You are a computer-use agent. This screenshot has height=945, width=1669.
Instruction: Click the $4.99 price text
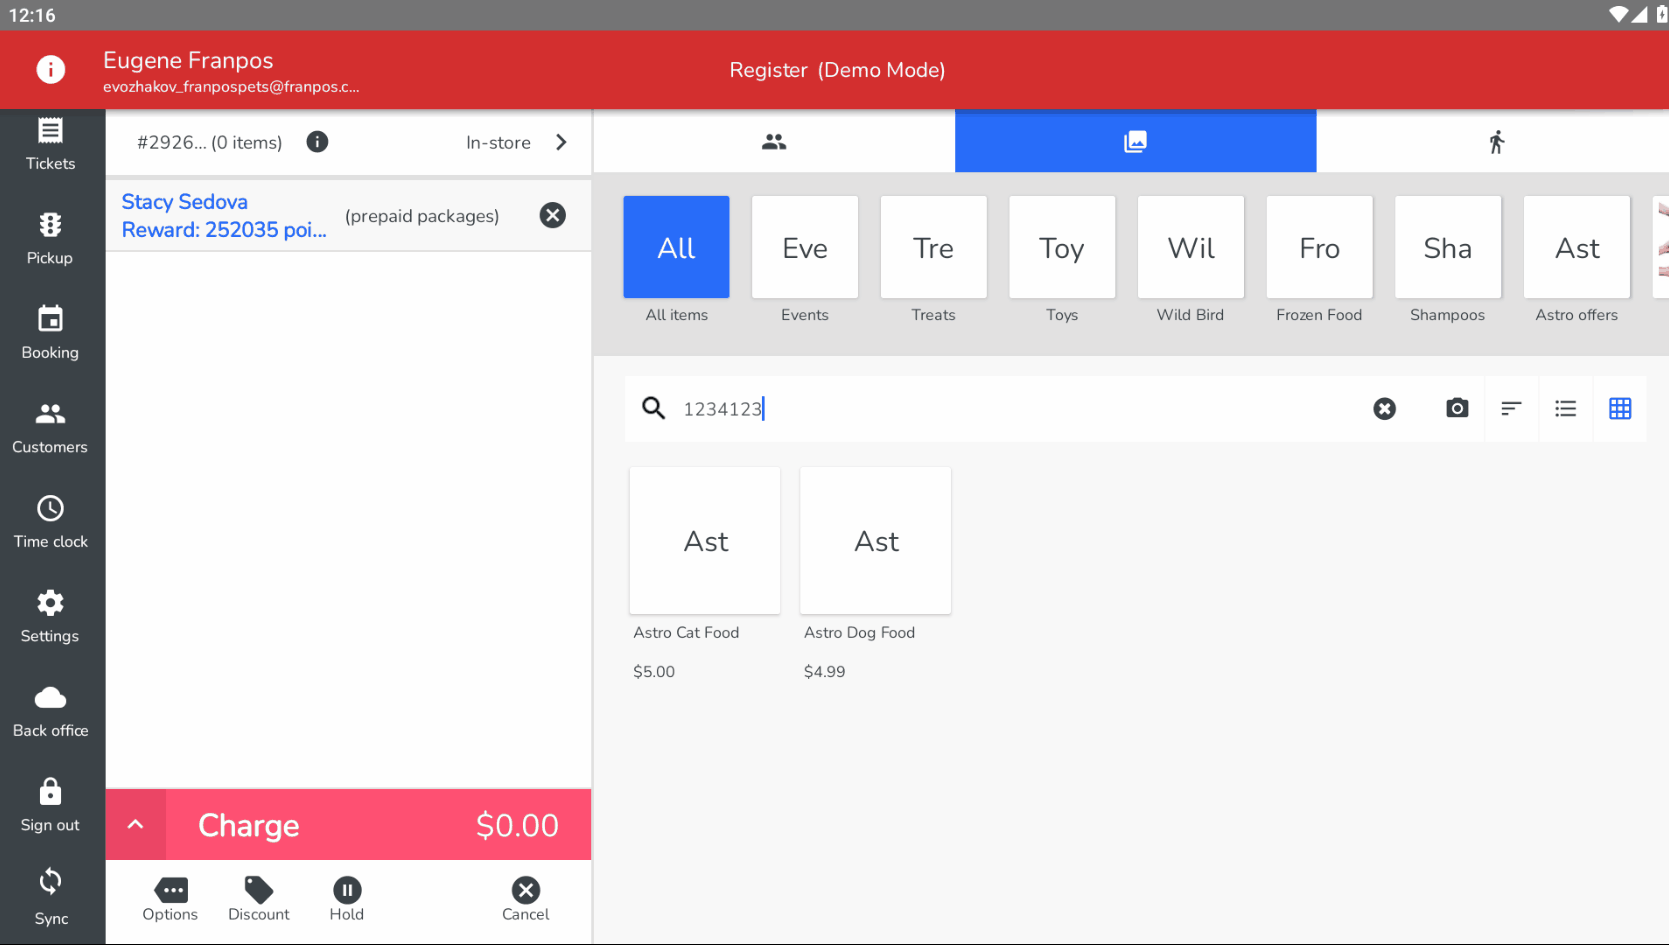coord(825,672)
